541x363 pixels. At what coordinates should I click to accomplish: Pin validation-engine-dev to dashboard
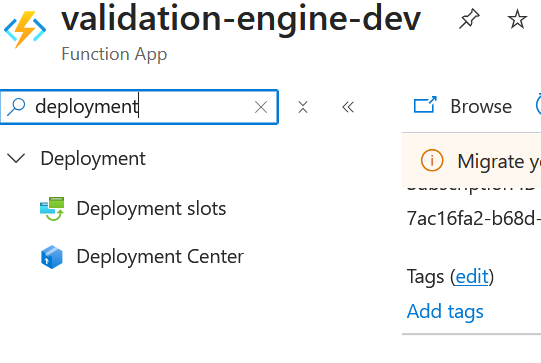[469, 19]
